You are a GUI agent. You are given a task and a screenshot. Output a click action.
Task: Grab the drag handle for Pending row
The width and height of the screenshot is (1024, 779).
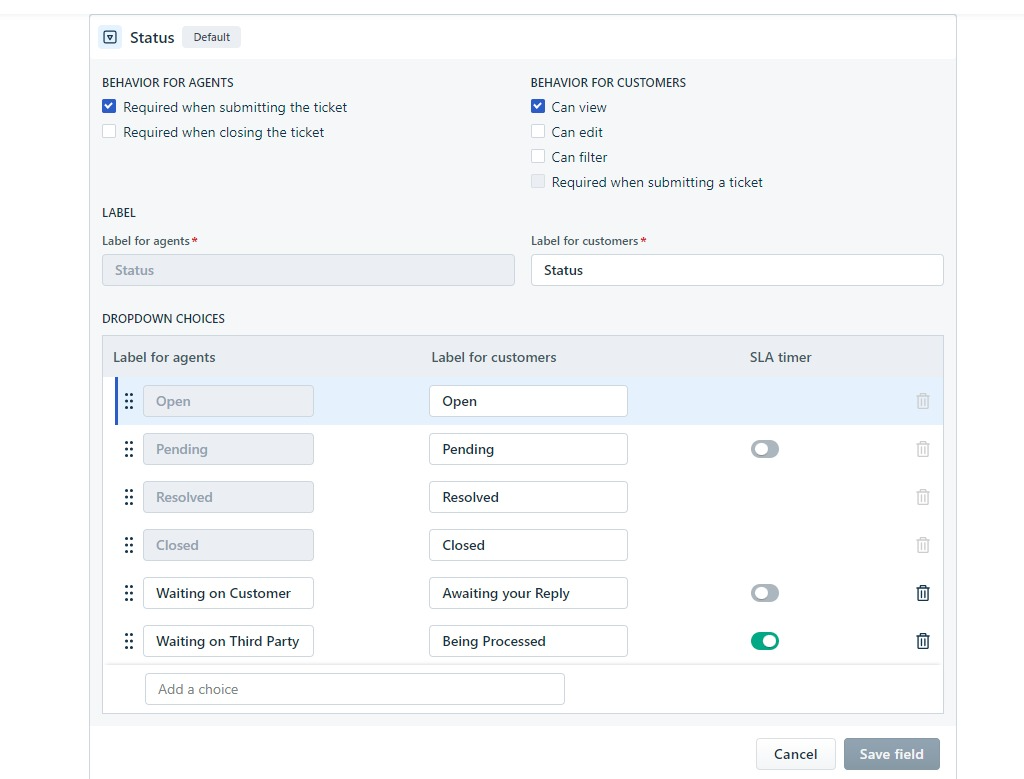(129, 449)
